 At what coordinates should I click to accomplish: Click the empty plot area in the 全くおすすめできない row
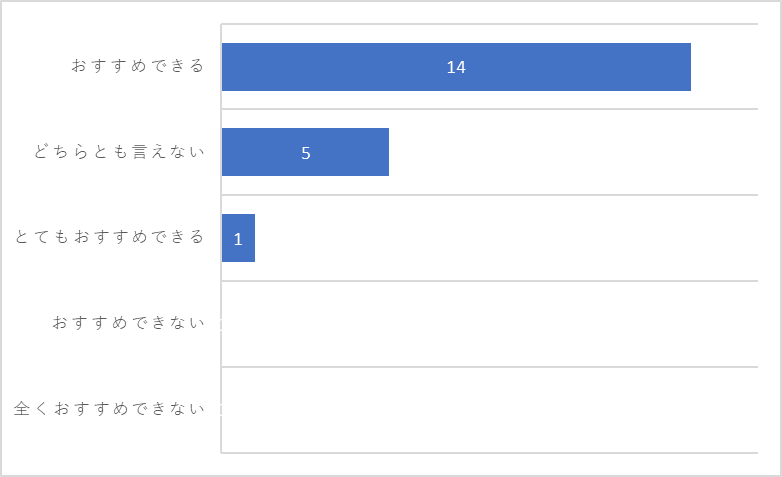tap(490, 410)
